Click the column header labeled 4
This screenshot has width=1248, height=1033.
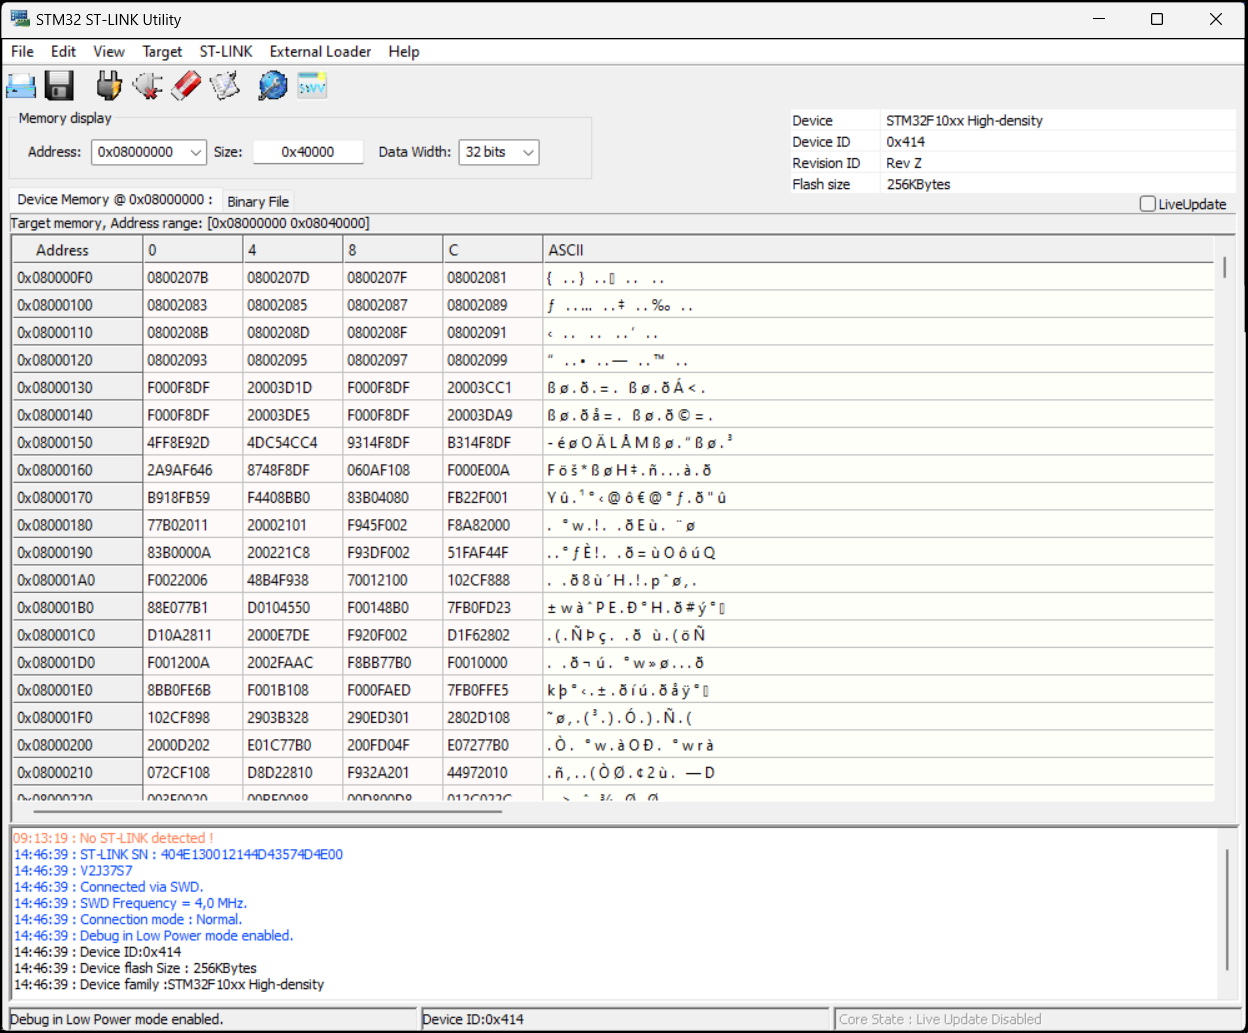292,250
